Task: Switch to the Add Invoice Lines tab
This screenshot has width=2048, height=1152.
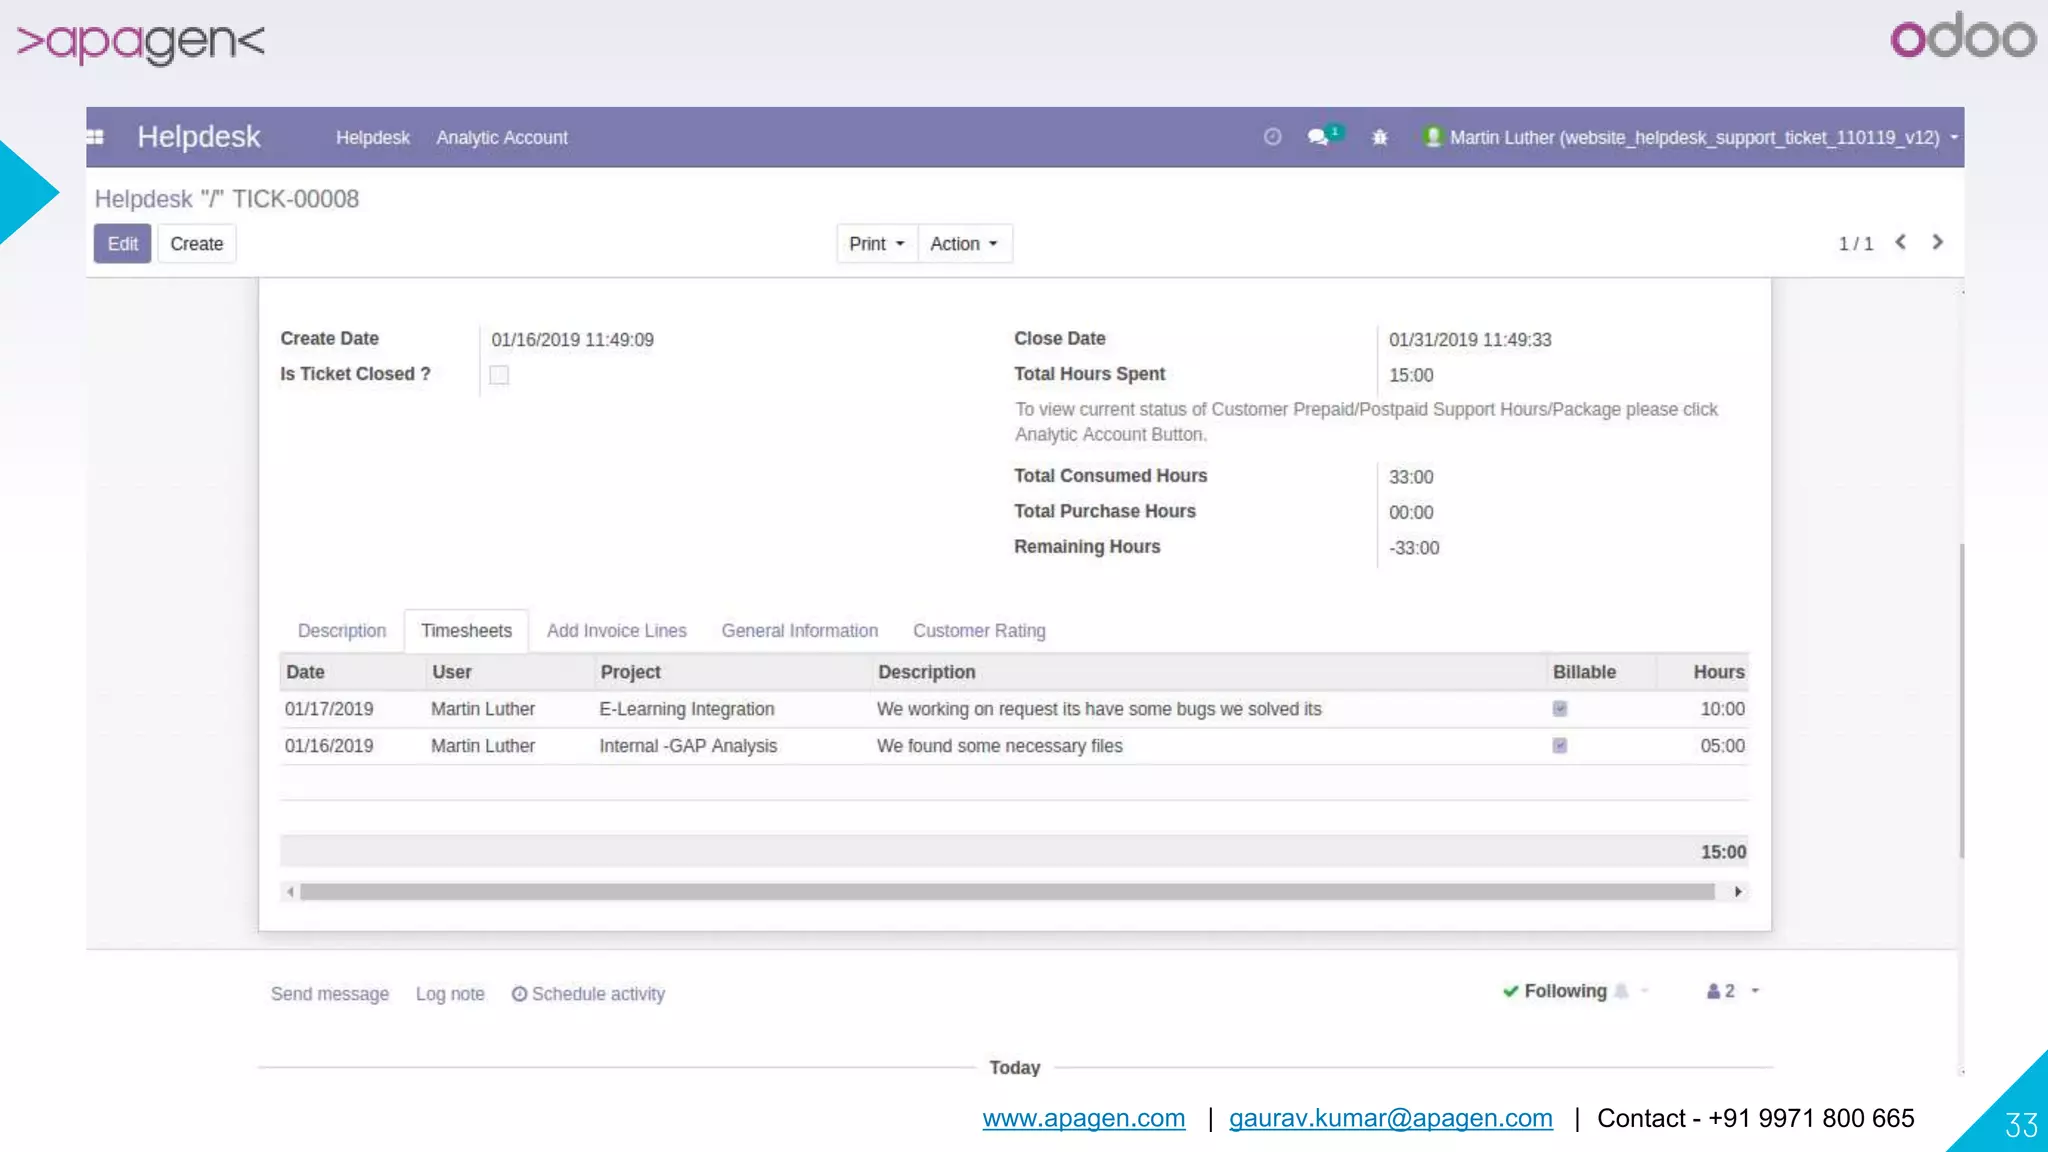Action: click(x=616, y=631)
